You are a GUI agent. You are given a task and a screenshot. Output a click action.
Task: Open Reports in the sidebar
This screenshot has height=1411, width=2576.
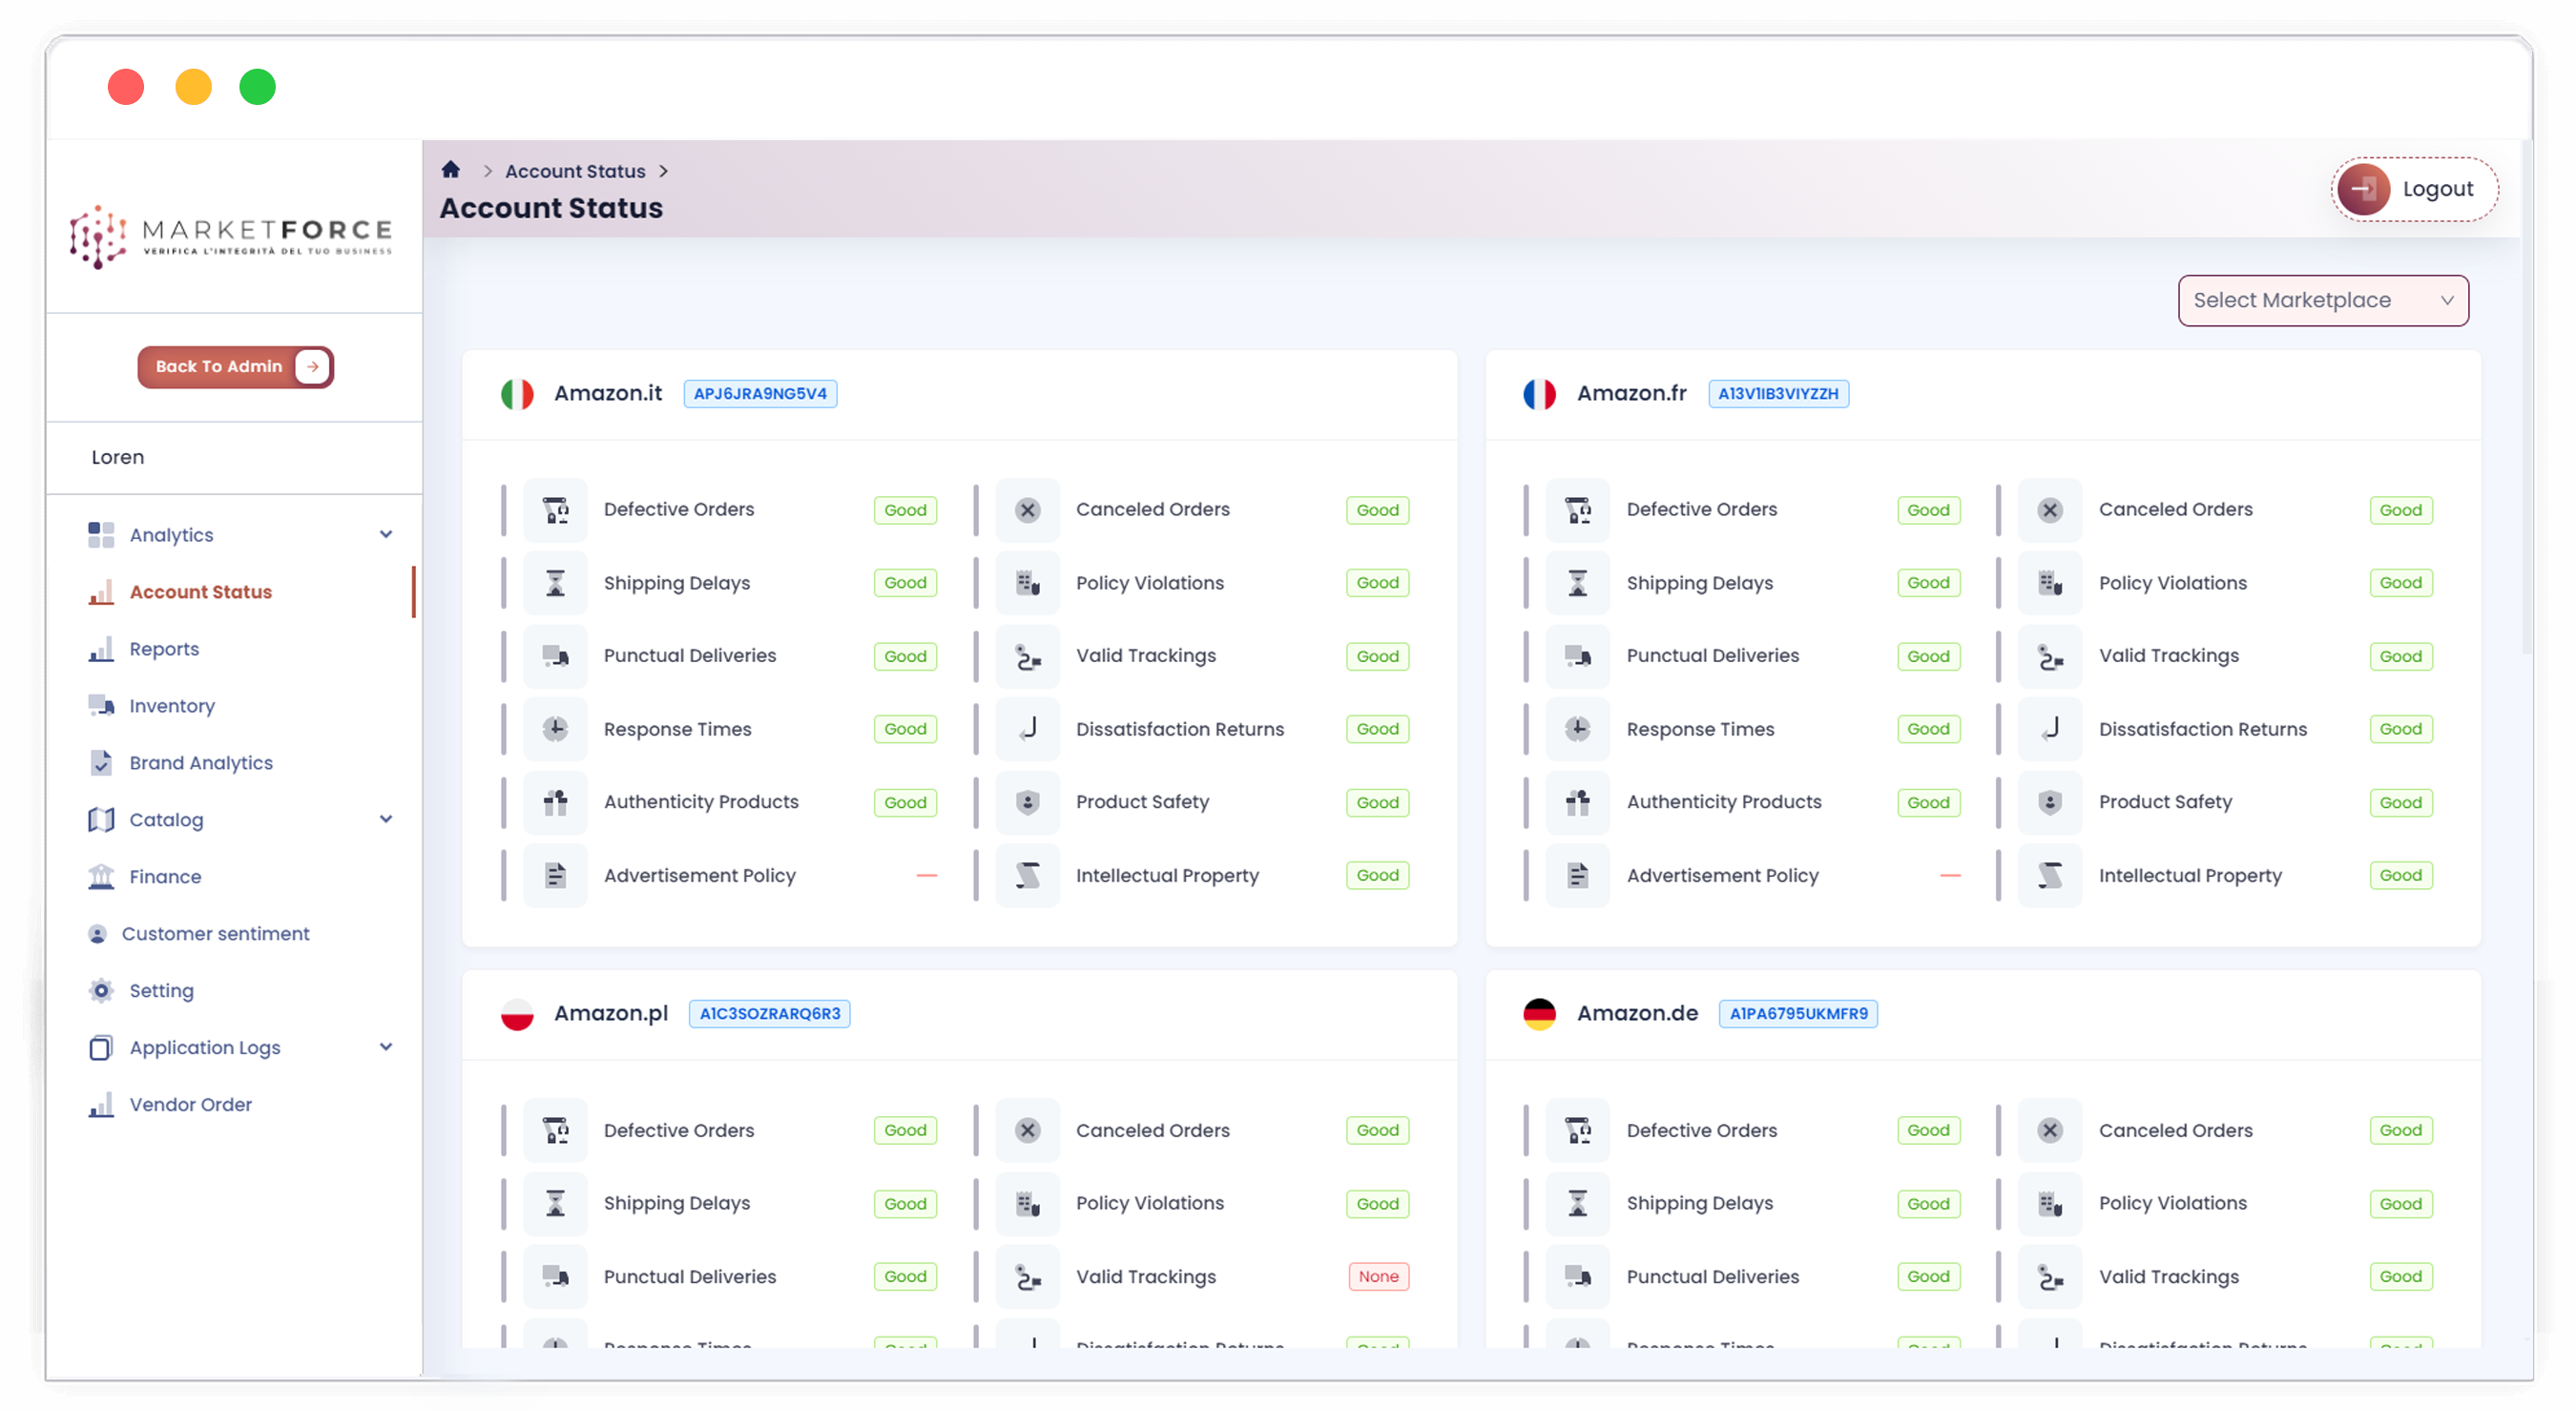click(164, 649)
